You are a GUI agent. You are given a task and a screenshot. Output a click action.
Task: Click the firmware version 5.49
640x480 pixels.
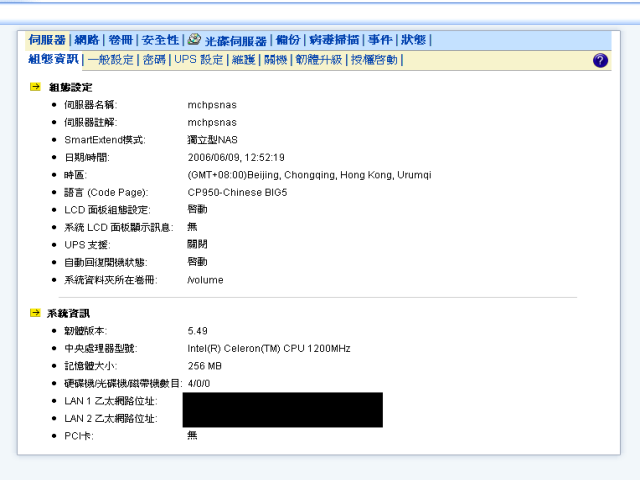click(x=198, y=331)
